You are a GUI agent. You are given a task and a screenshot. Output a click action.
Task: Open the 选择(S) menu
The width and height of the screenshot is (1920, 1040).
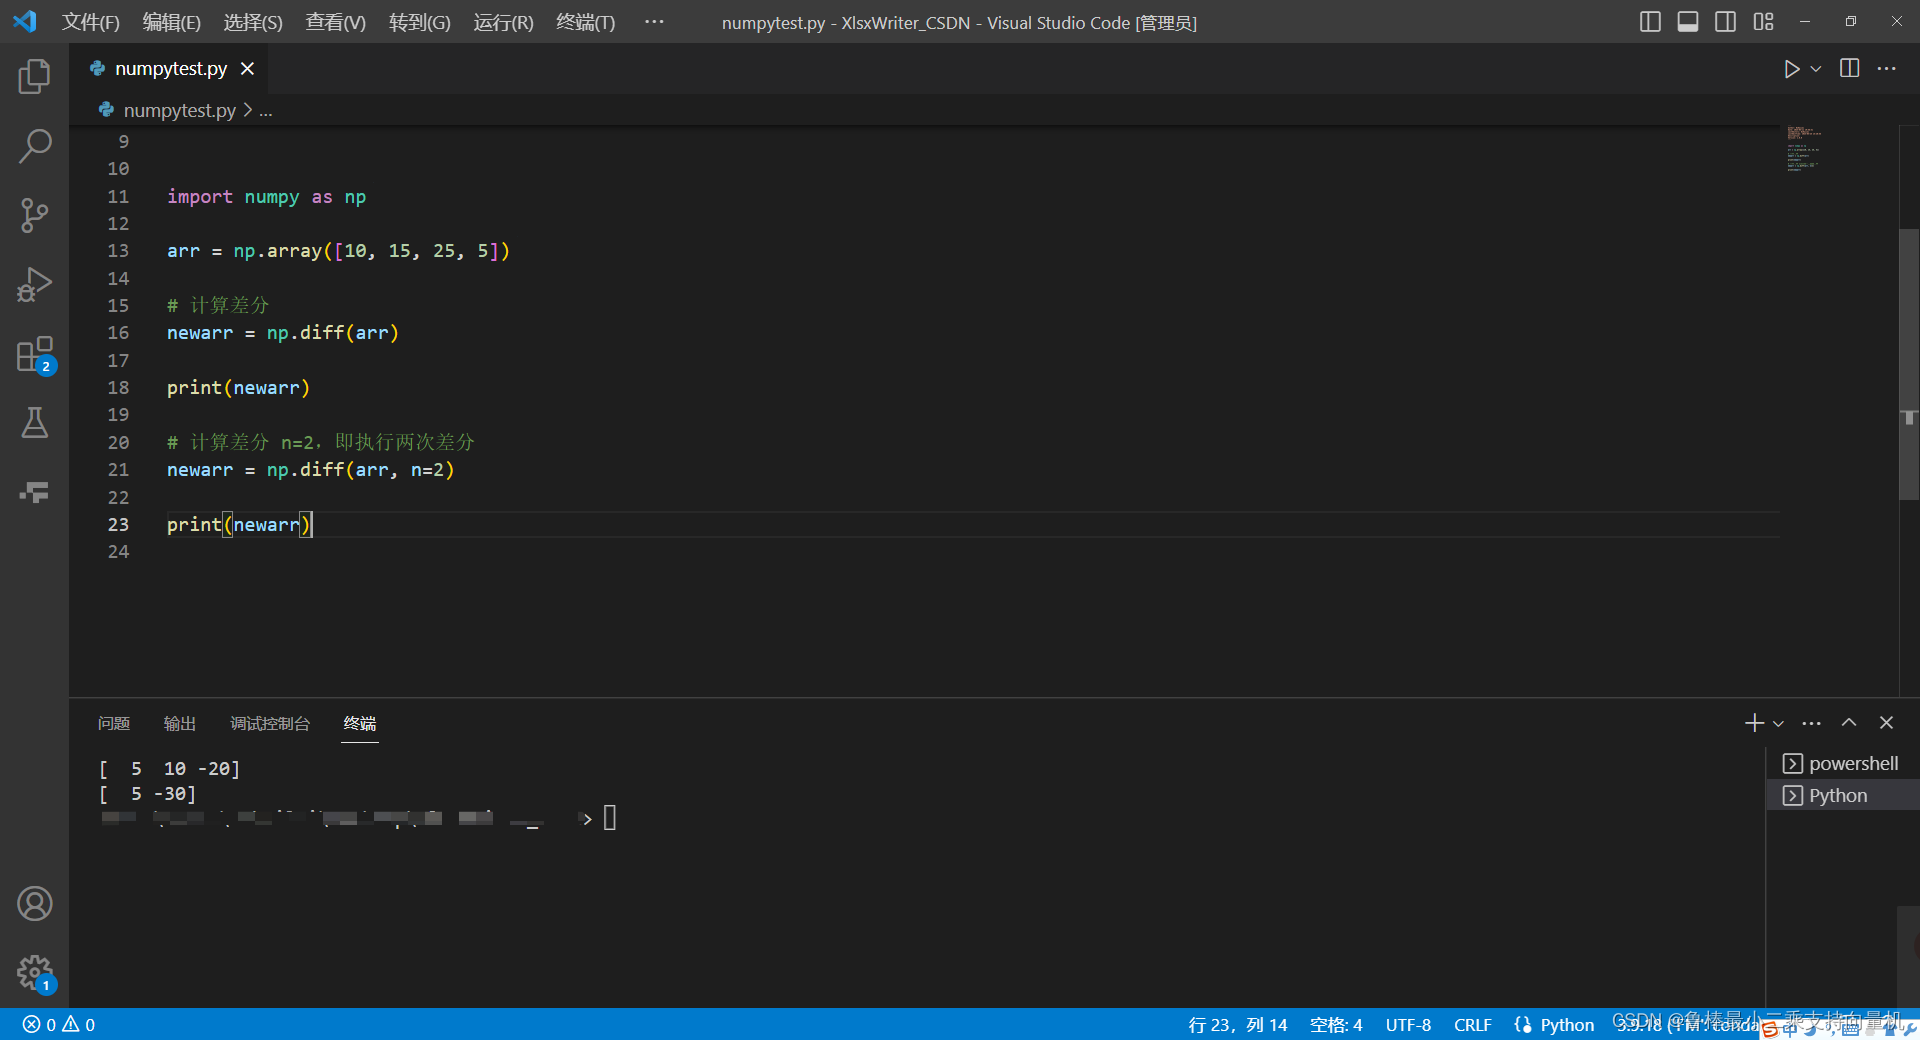point(253,22)
